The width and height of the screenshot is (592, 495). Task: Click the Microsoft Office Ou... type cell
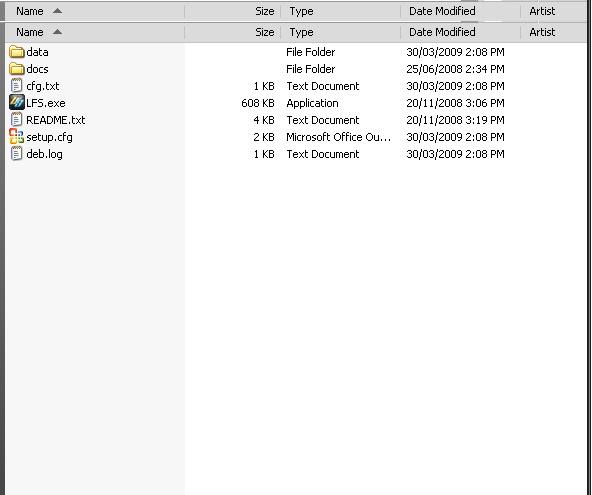[x=338, y=137]
